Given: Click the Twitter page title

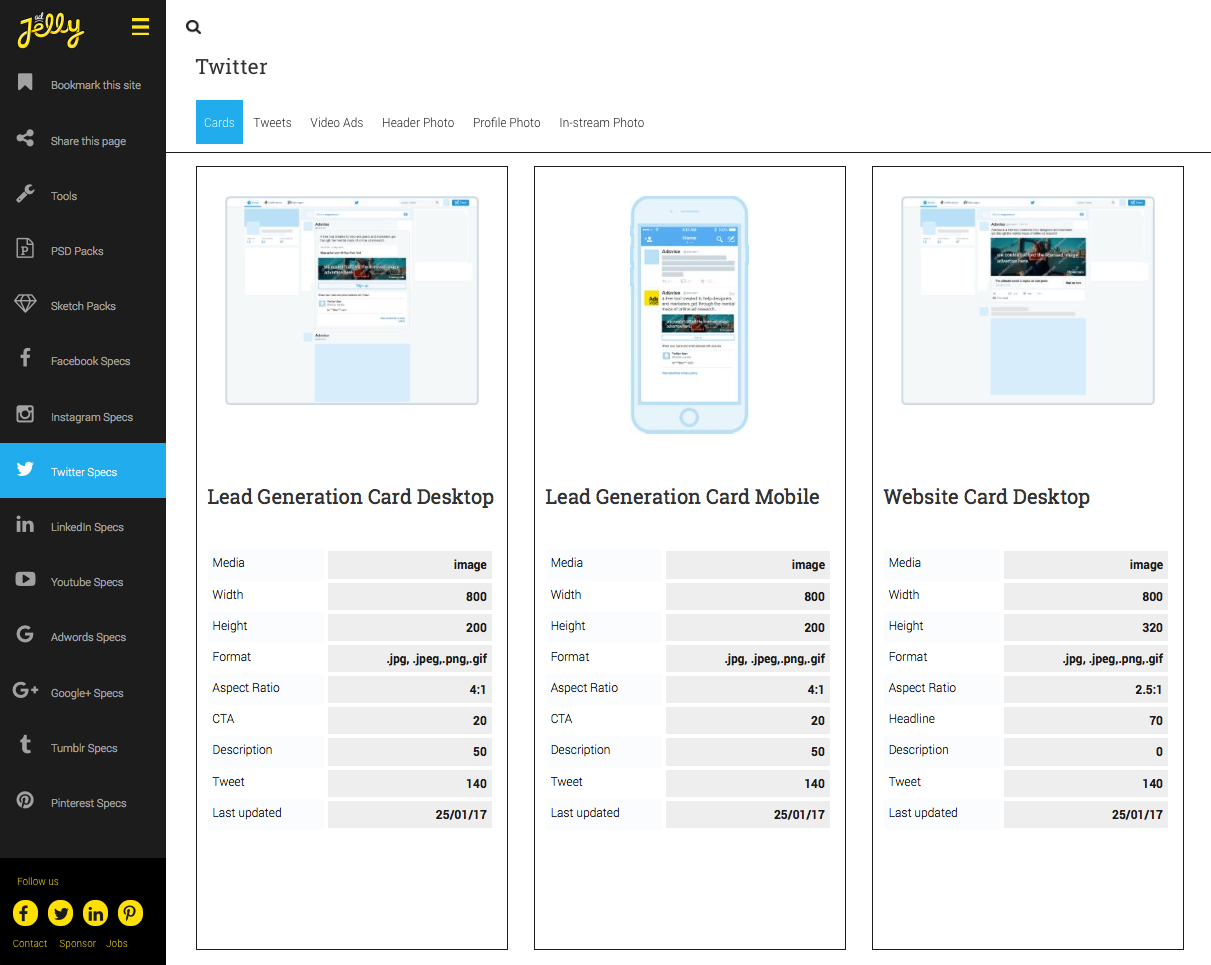Looking at the screenshot, I should pyautogui.click(x=231, y=67).
